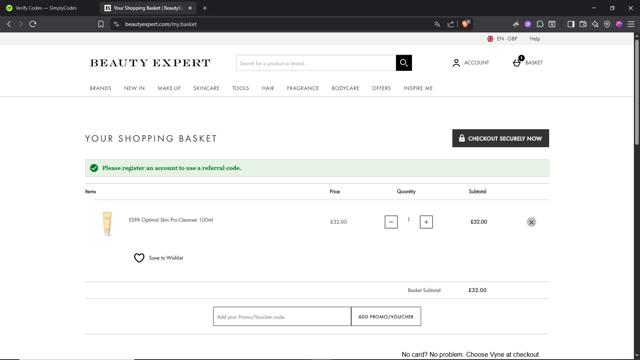Select the Your Shopping Basket tab
The height and width of the screenshot is (360, 640).
pyautogui.click(x=147, y=8)
